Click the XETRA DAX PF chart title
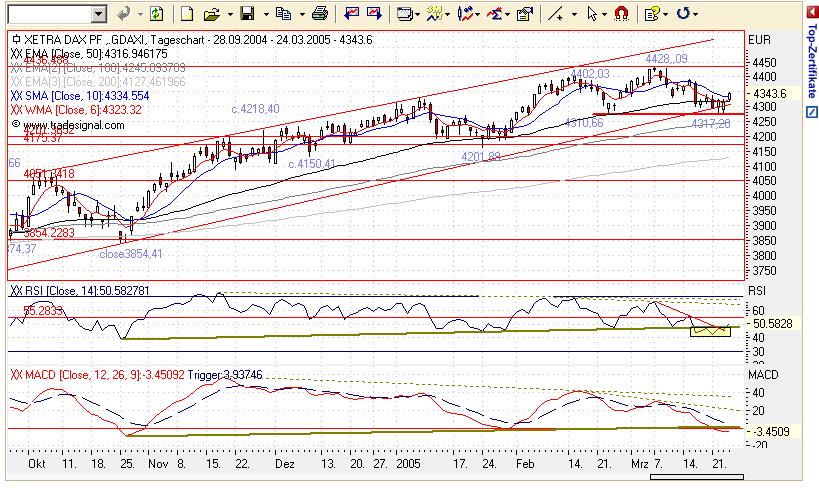This screenshot has width=819, height=489. pyautogui.click(x=198, y=40)
